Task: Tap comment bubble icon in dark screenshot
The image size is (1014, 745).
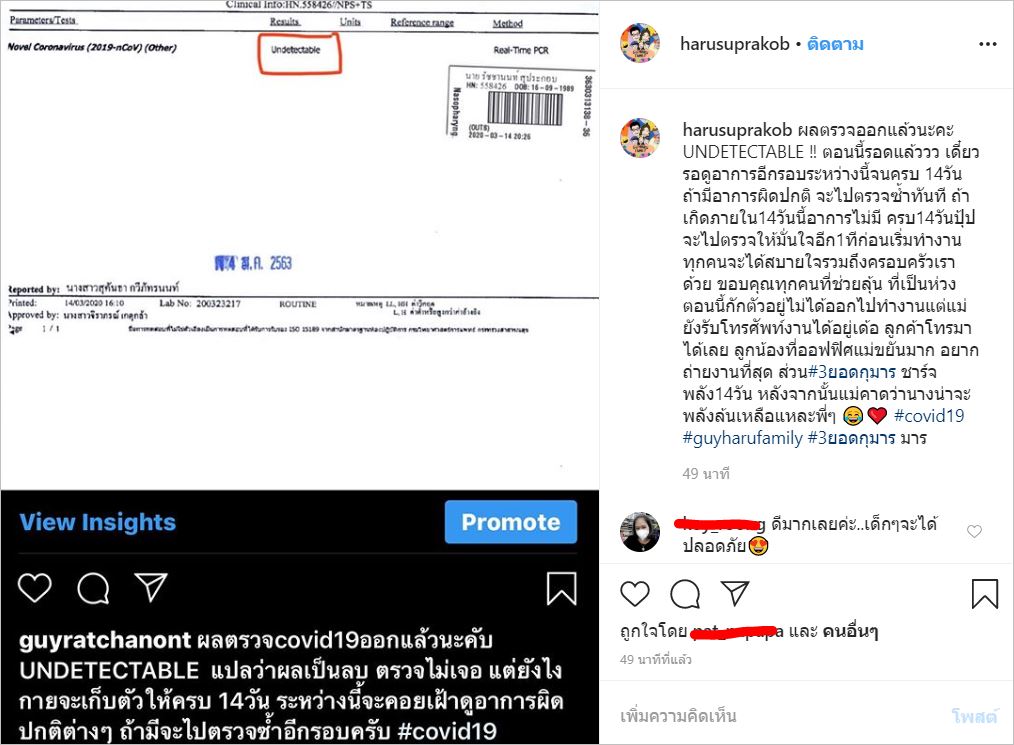Action: [93, 588]
